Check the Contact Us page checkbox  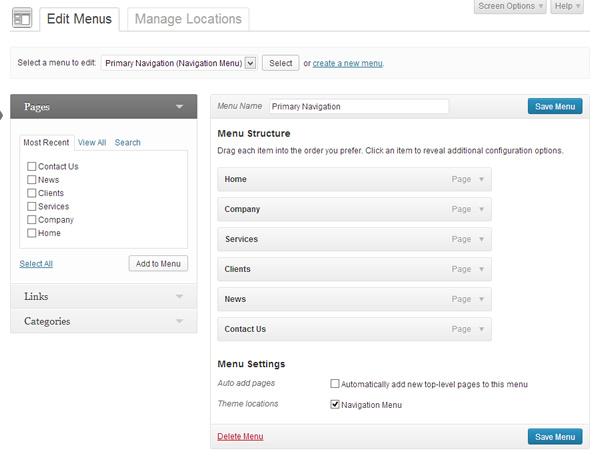coord(32,167)
